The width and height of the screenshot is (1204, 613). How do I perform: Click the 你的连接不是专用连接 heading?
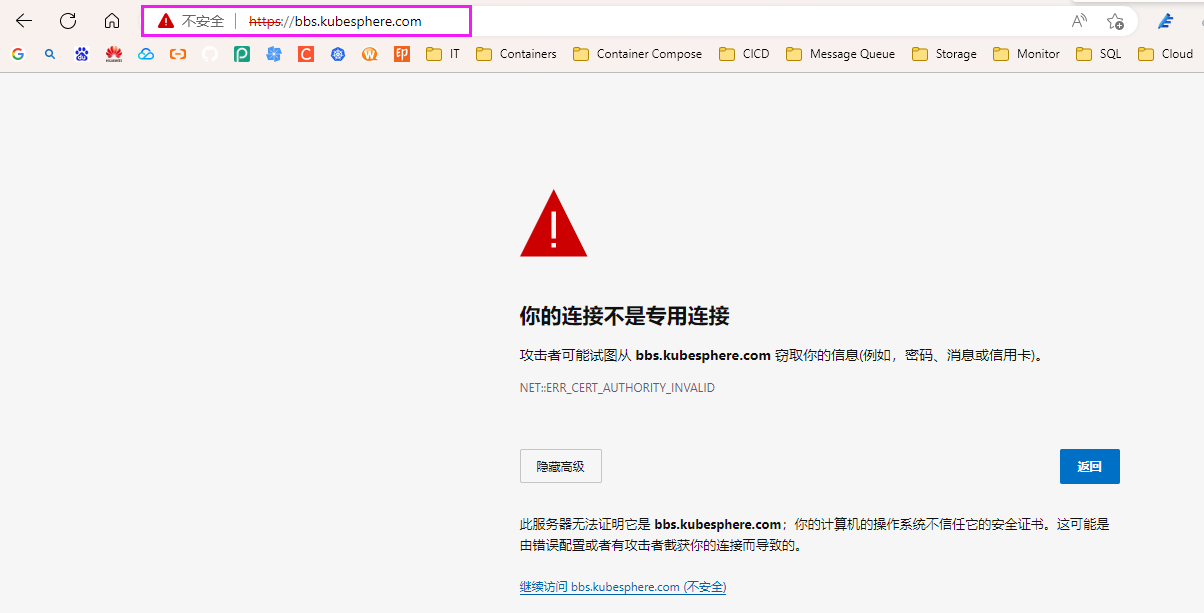pos(625,317)
